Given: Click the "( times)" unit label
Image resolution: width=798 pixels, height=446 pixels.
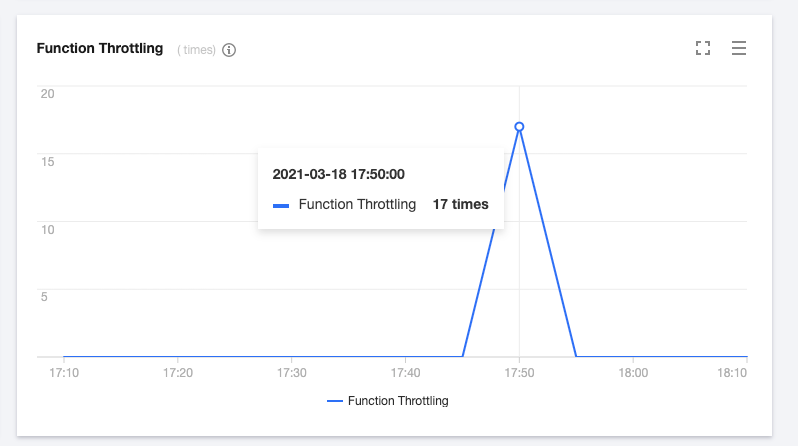Looking at the screenshot, I should [197, 50].
